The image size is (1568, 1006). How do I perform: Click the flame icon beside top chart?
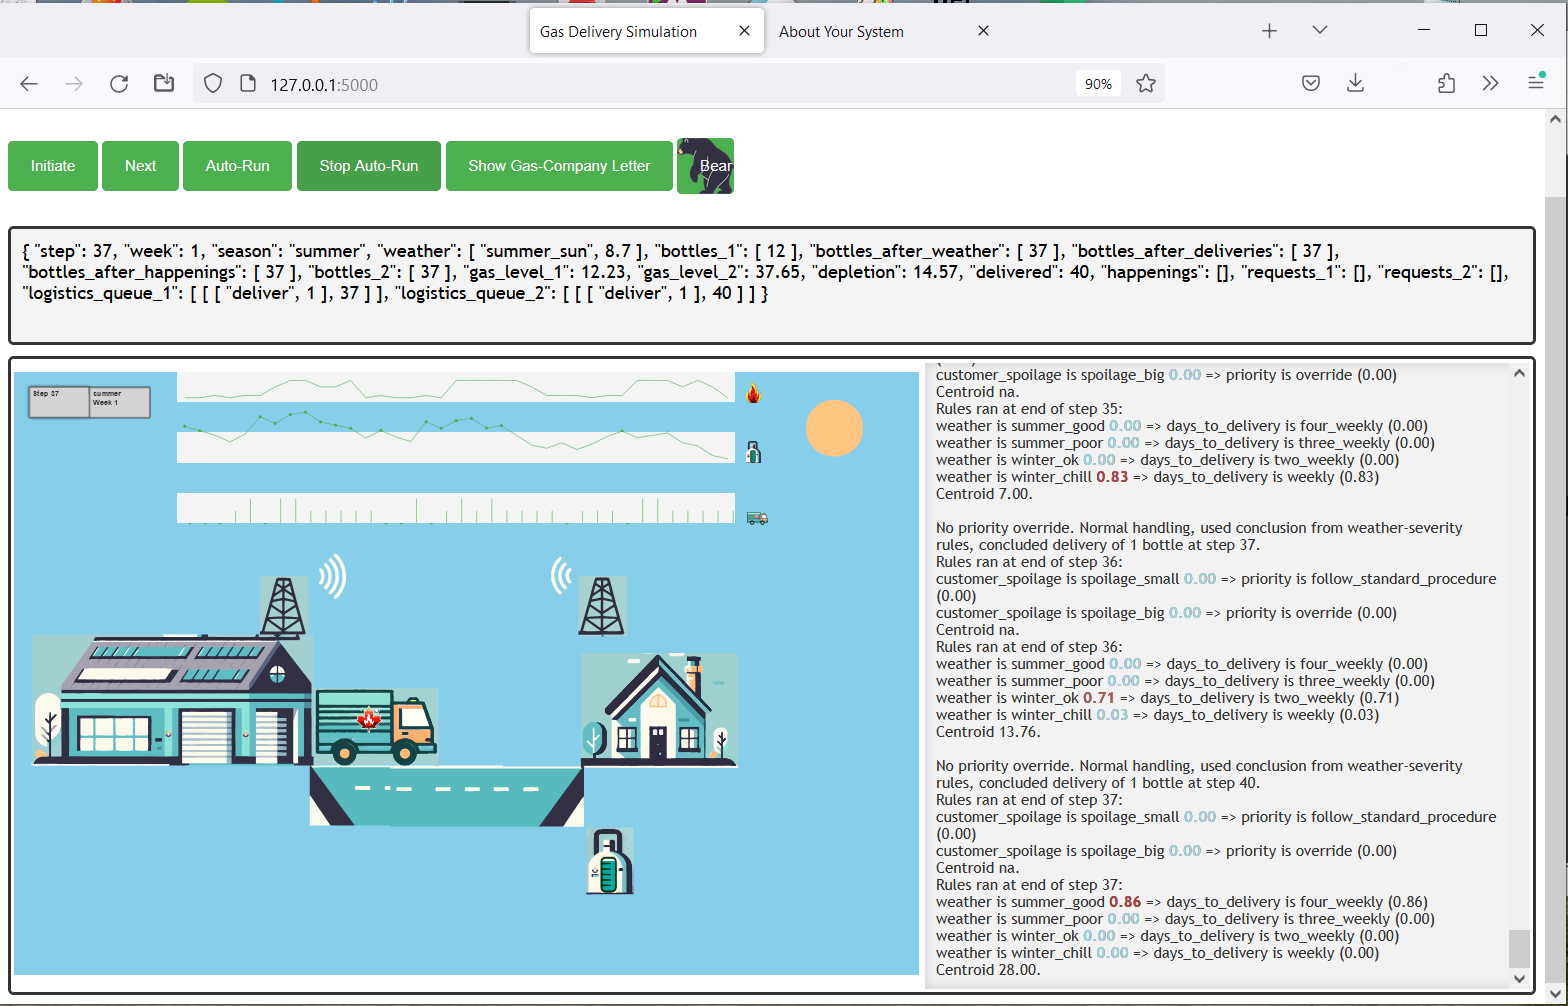tap(754, 393)
